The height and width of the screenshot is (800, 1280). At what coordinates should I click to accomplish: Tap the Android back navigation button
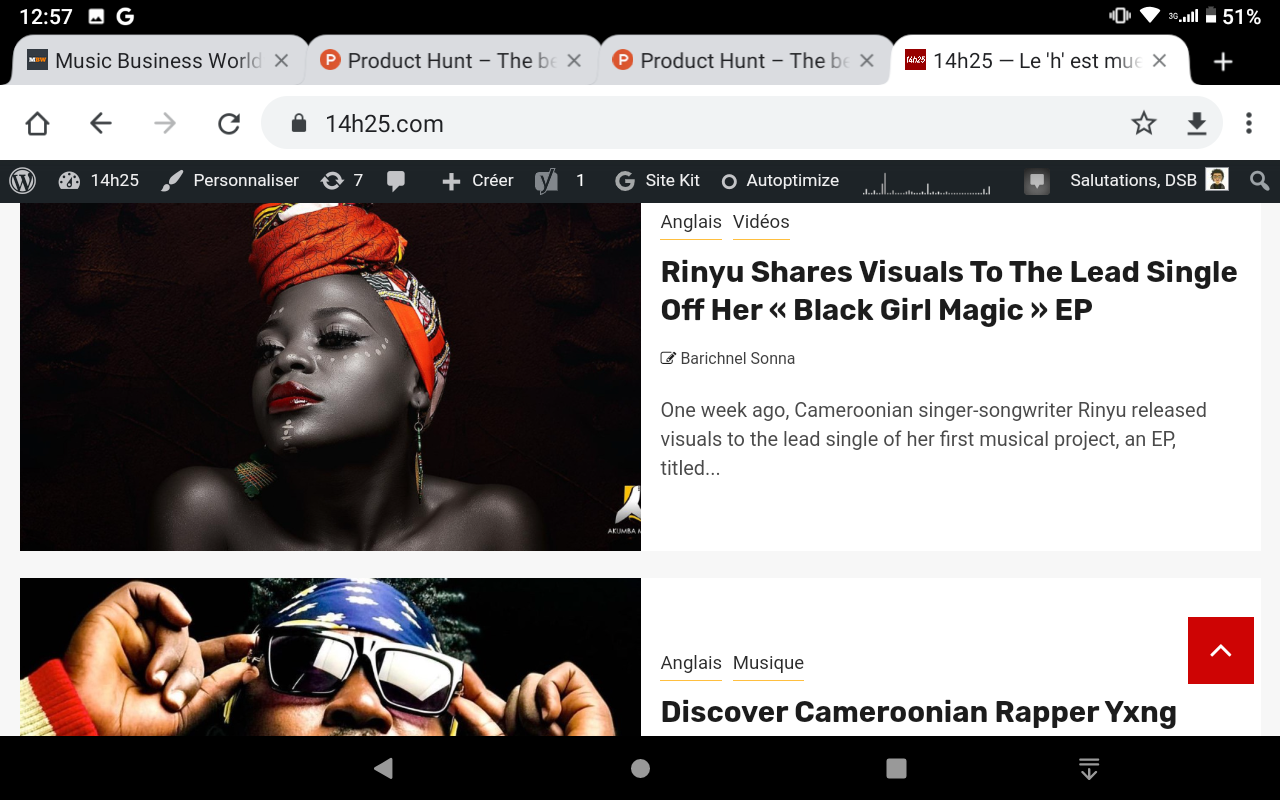pos(383,768)
